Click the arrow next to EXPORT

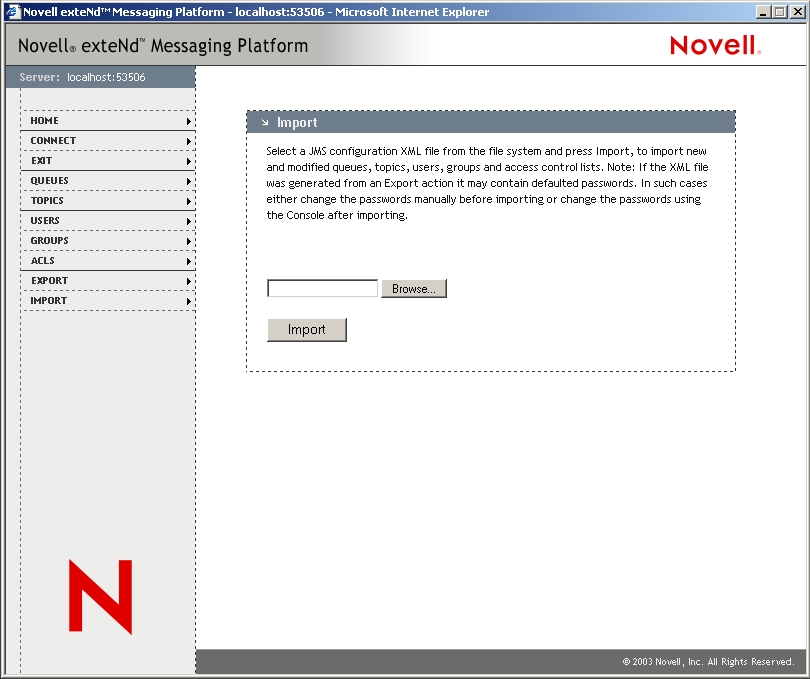[189, 281]
